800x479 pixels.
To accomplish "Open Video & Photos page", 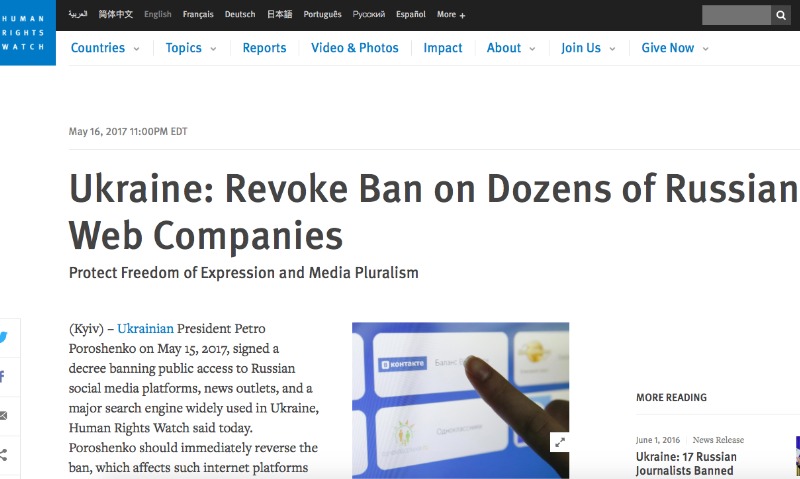I will [x=354, y=48].
